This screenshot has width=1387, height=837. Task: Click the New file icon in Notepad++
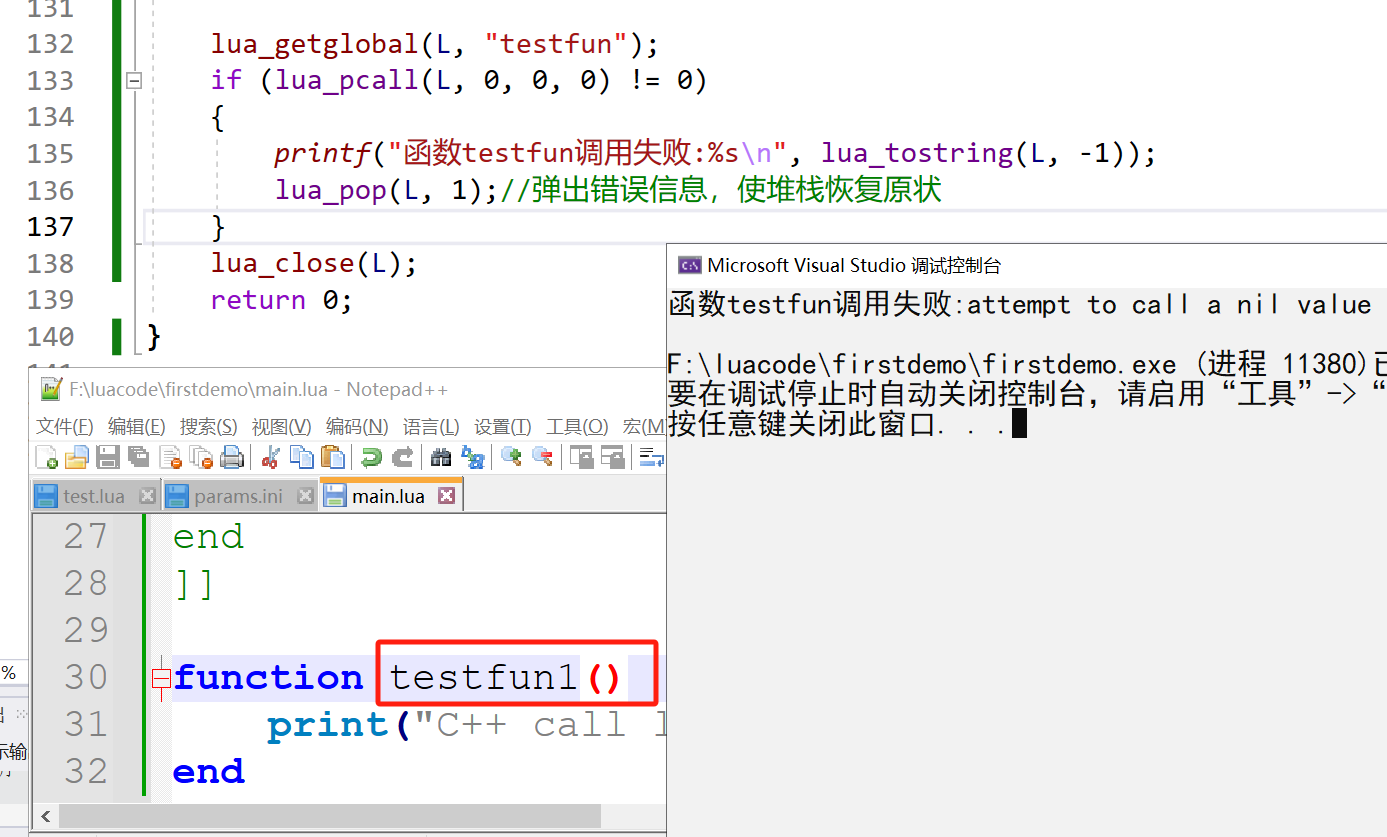(46, 457)
